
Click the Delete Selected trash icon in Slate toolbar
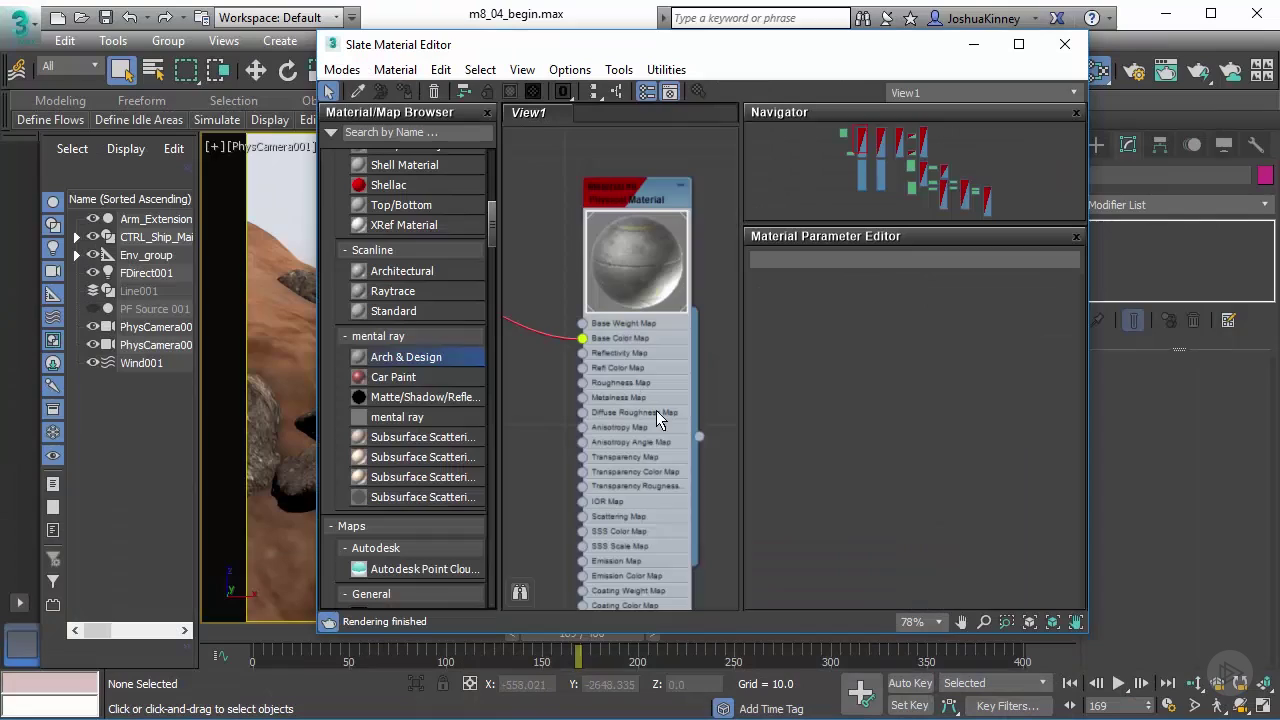click(434, 92)
